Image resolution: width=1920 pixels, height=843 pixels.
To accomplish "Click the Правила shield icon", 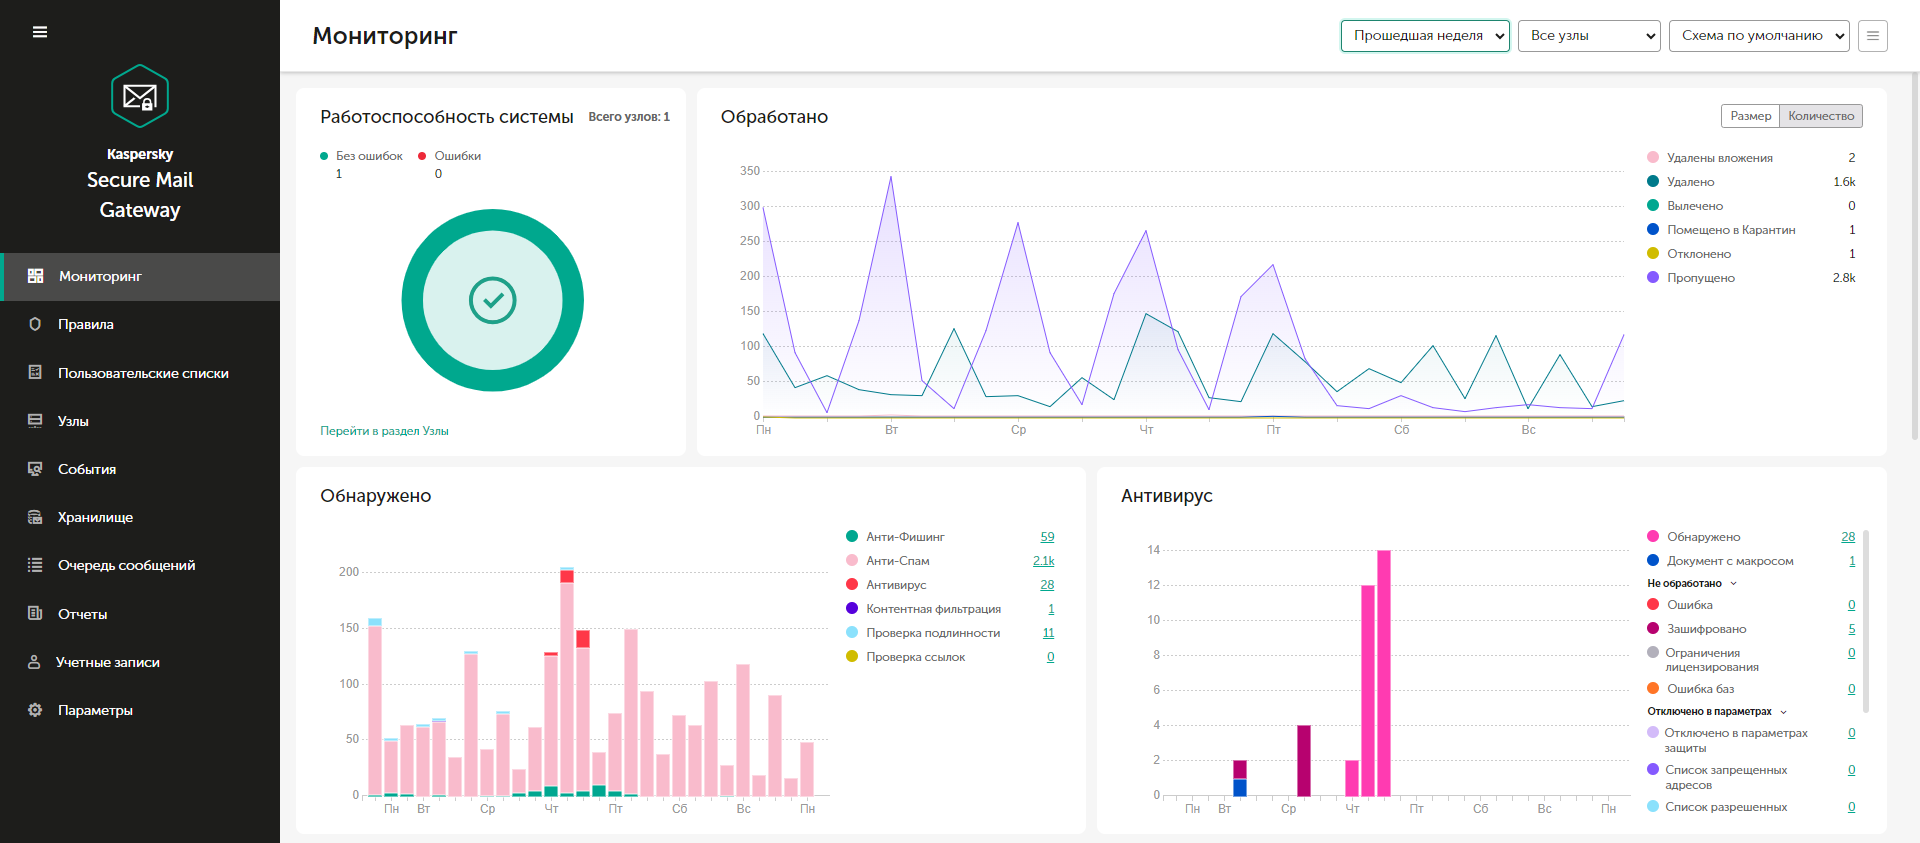I will (x=35, y=324).
